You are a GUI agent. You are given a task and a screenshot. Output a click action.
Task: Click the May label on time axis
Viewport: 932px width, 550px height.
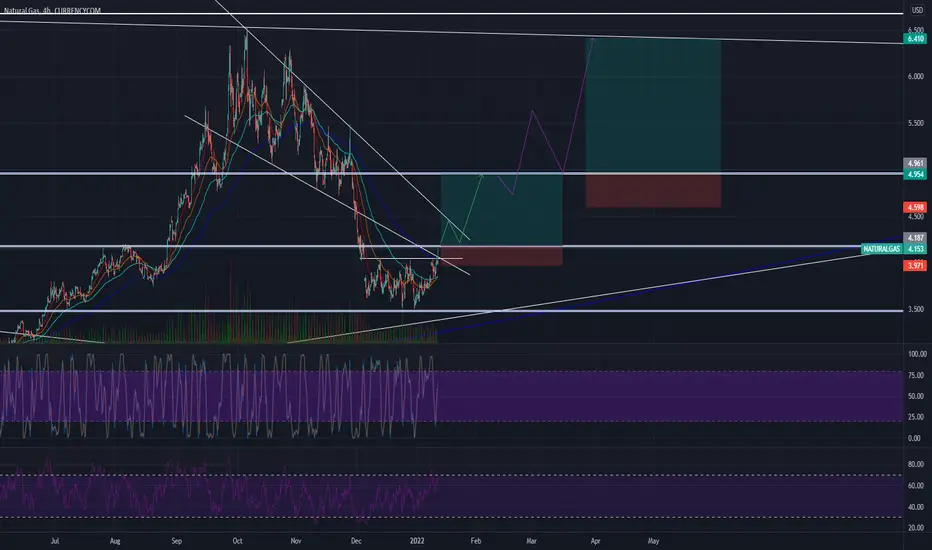[653, 541]
